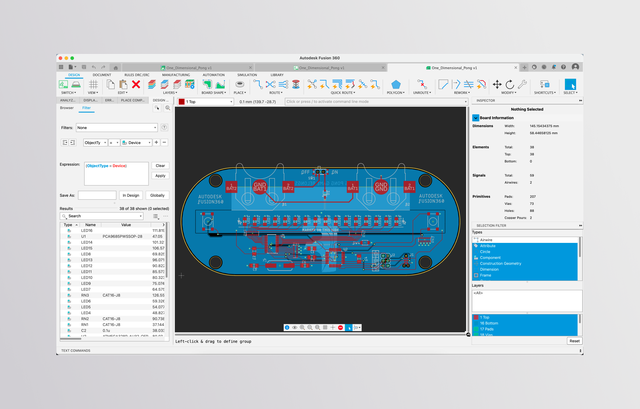Expand the MODIFY toolbar dropdown
This screenshot has width=640, height=409.
tap(509, 93)
